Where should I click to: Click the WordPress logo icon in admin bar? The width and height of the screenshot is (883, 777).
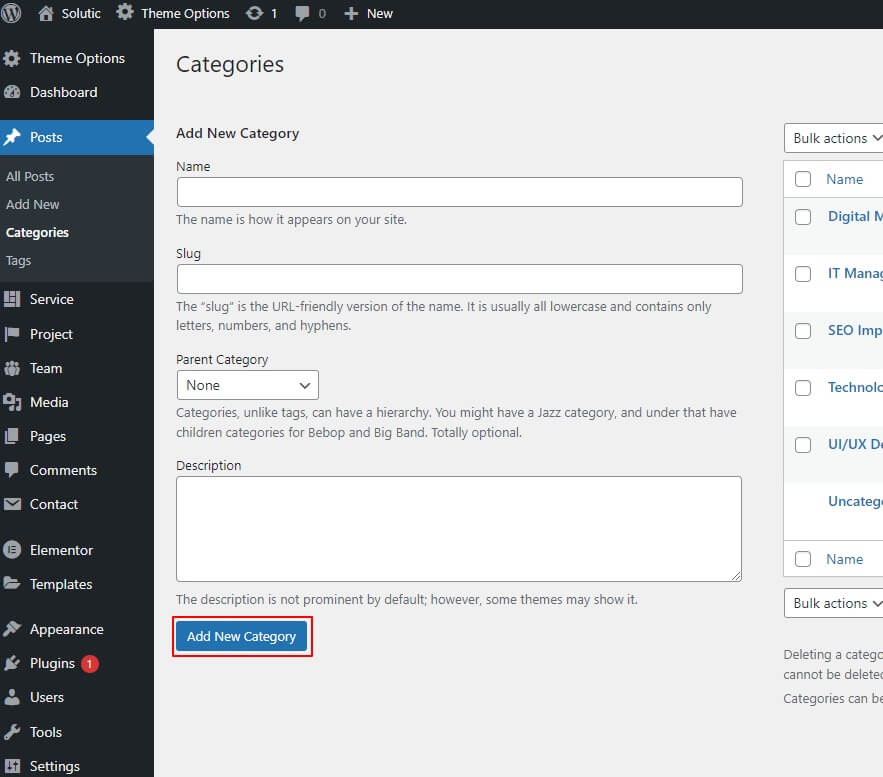click(12, 13)
